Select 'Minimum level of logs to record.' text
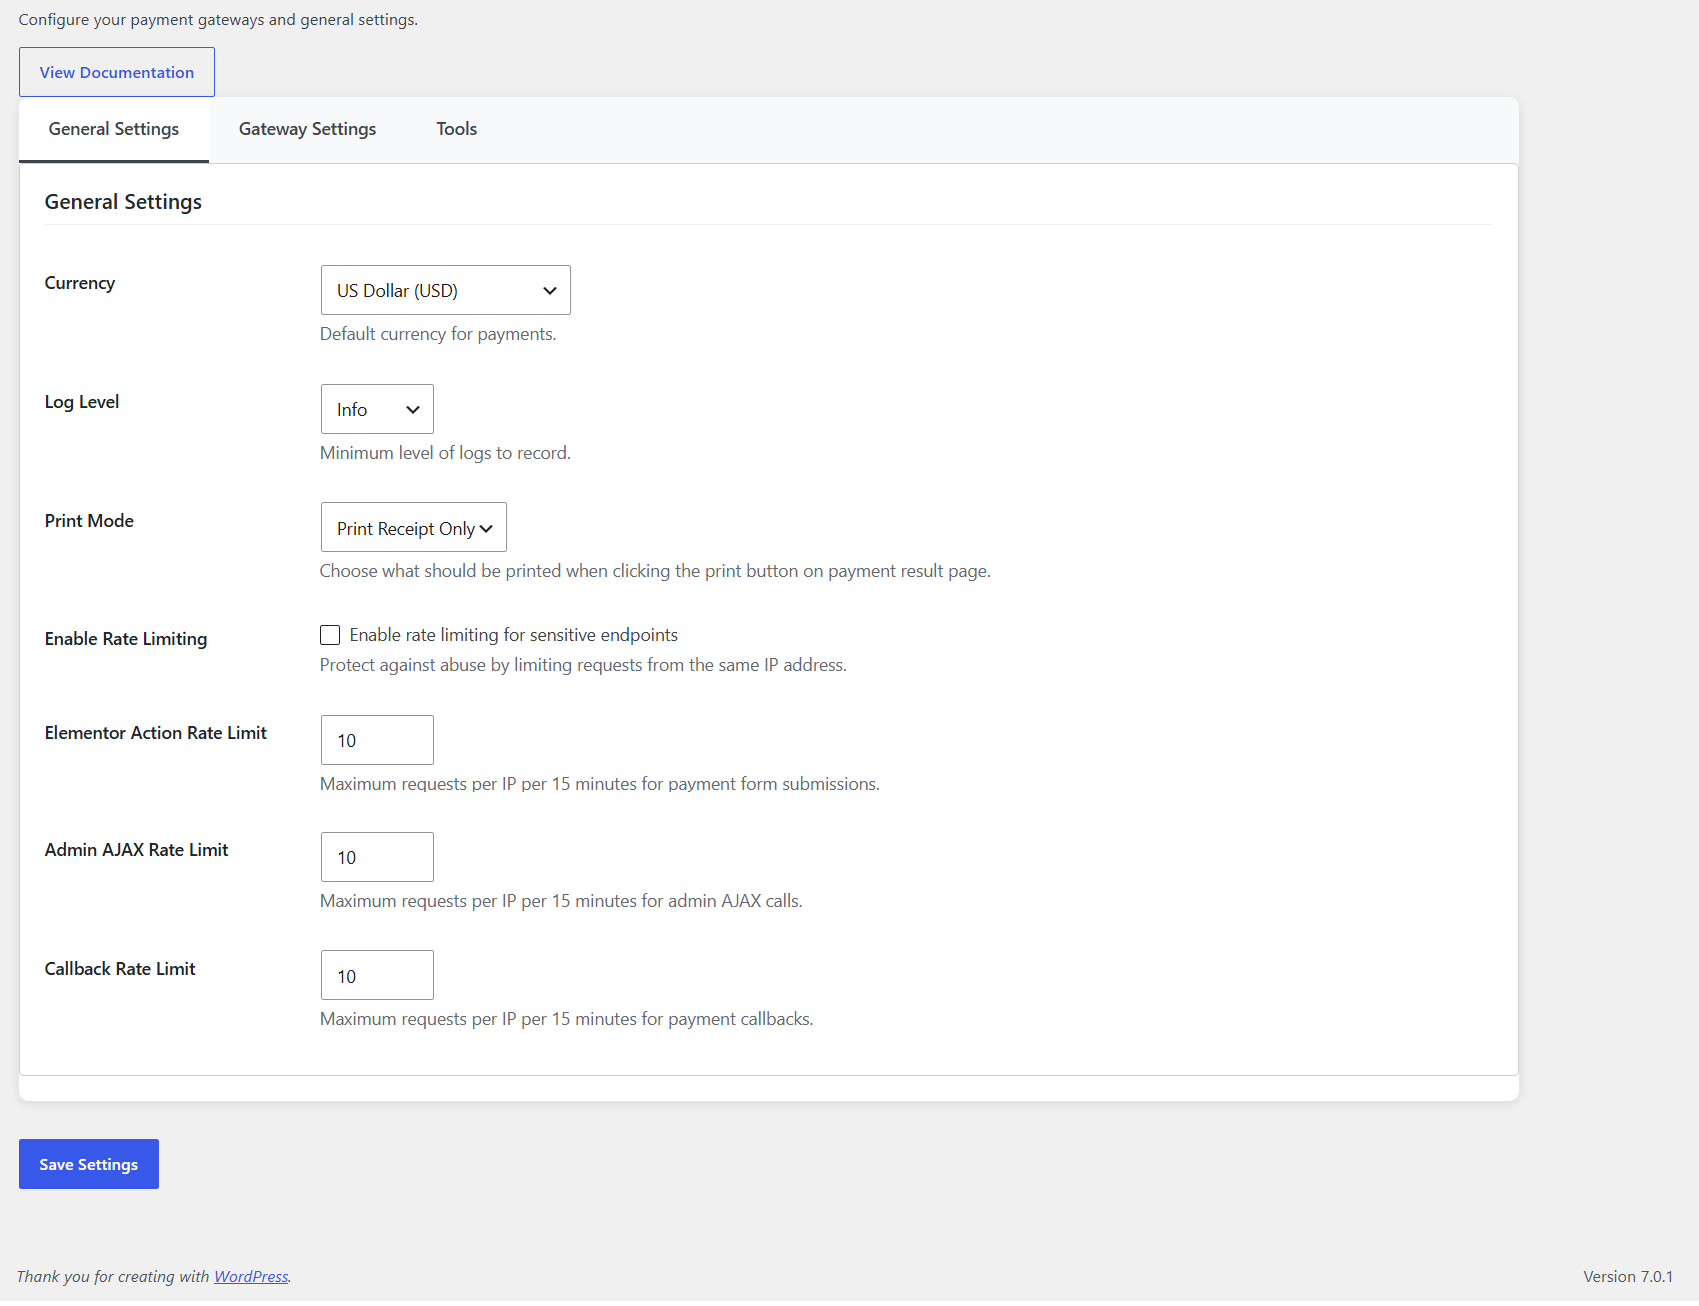 [445, 453]
